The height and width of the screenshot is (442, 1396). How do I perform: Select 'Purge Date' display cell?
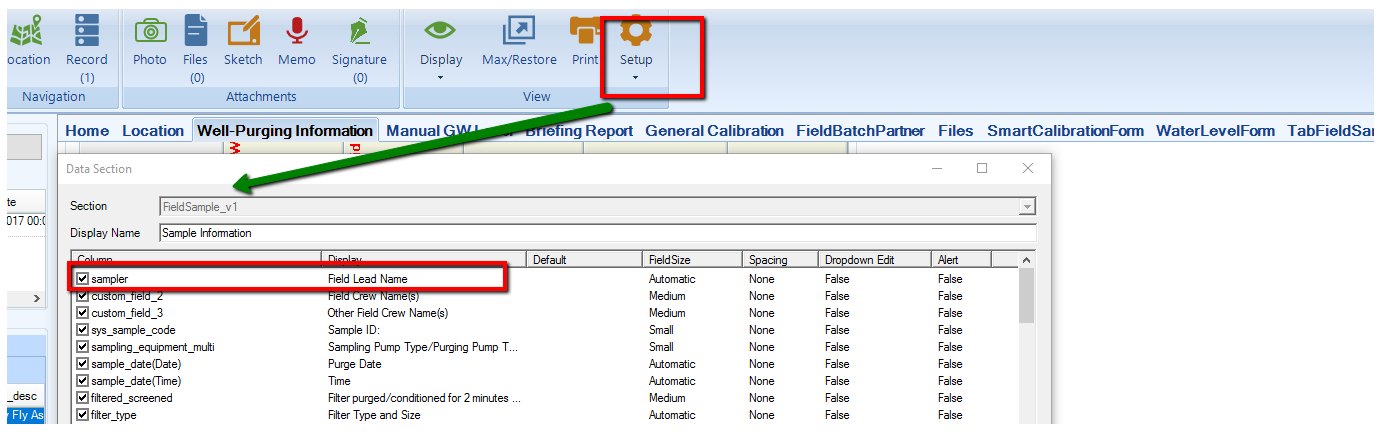click(x=355, y=364)
